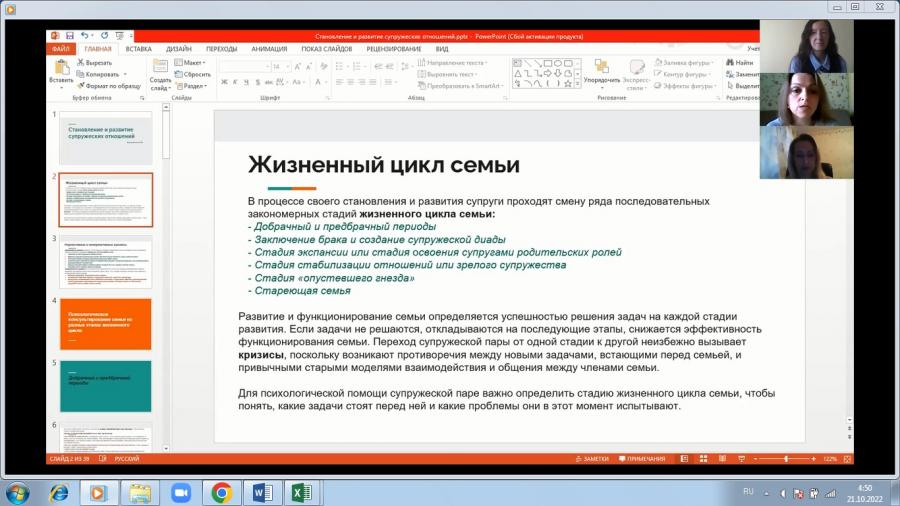The width and height of the screenshot is (900, 506).
Task: Click the Найти search icon
Action: (730, 63)
